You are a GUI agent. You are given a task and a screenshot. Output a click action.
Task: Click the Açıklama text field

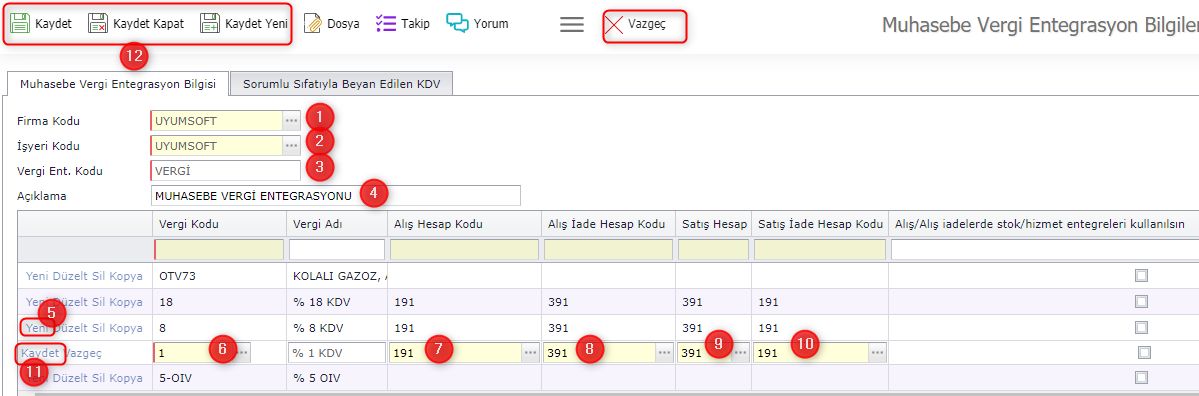(x=336, y=196)
